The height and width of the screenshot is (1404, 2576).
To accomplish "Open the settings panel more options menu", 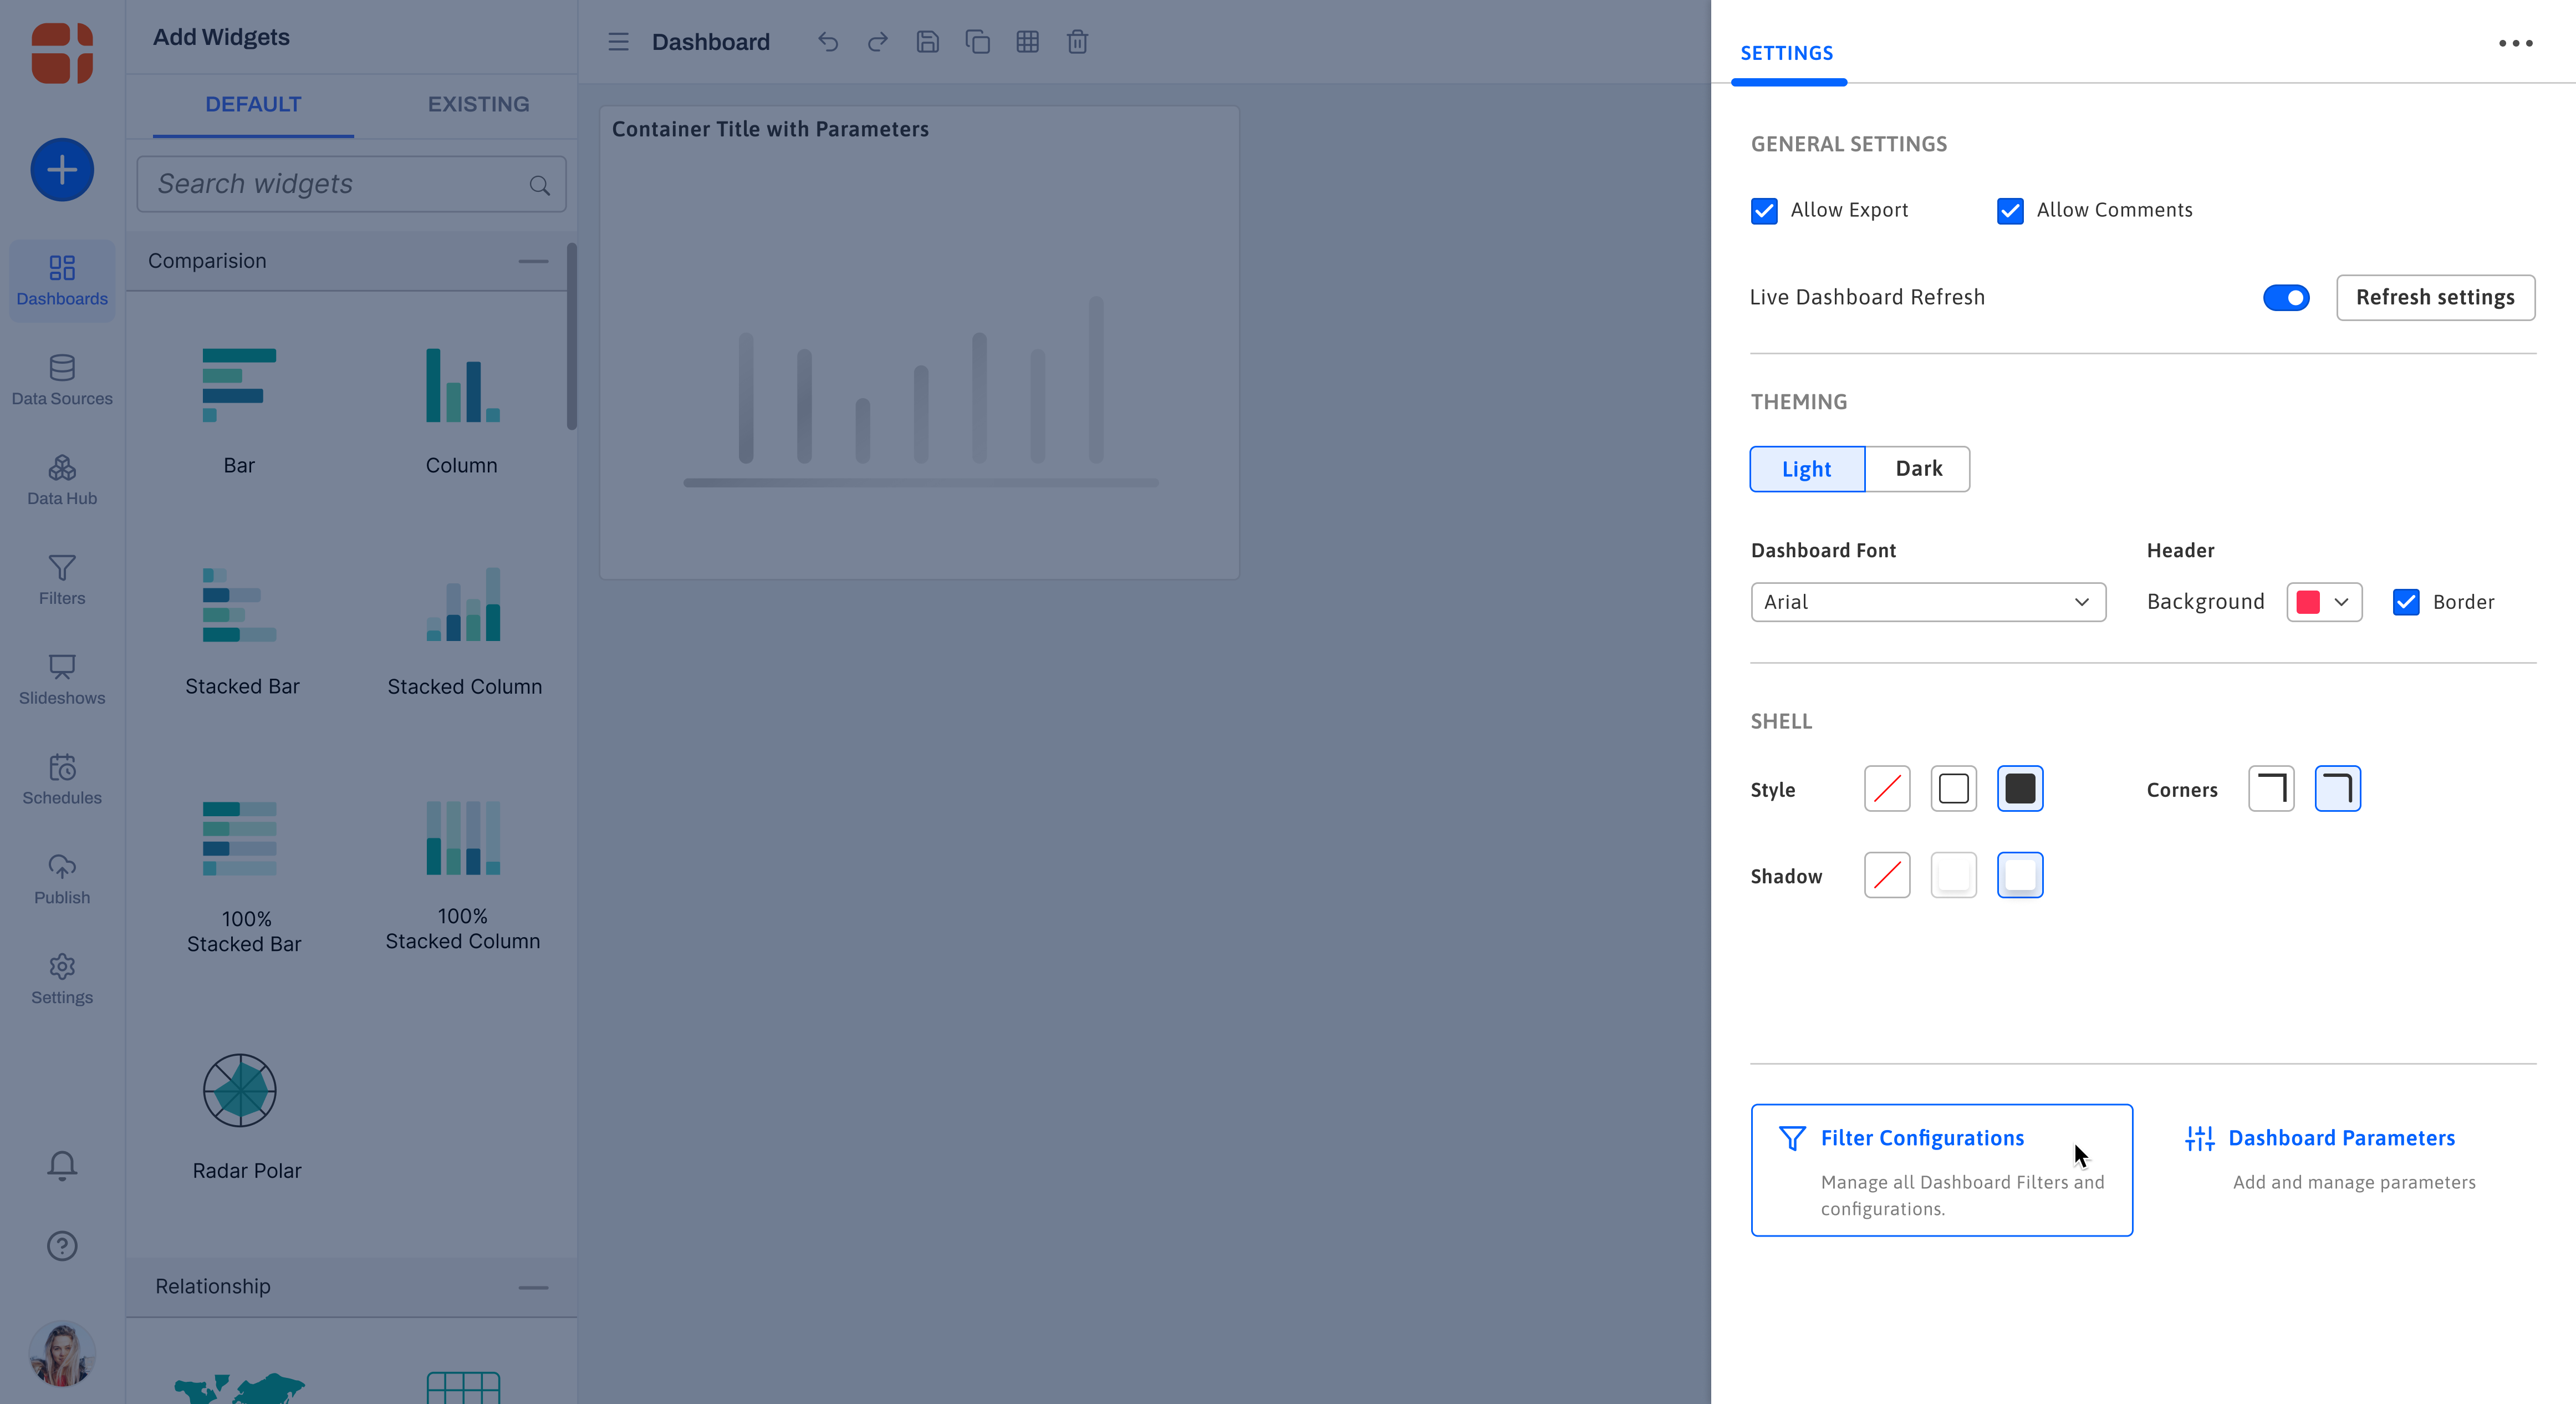I will [2515, 43].
